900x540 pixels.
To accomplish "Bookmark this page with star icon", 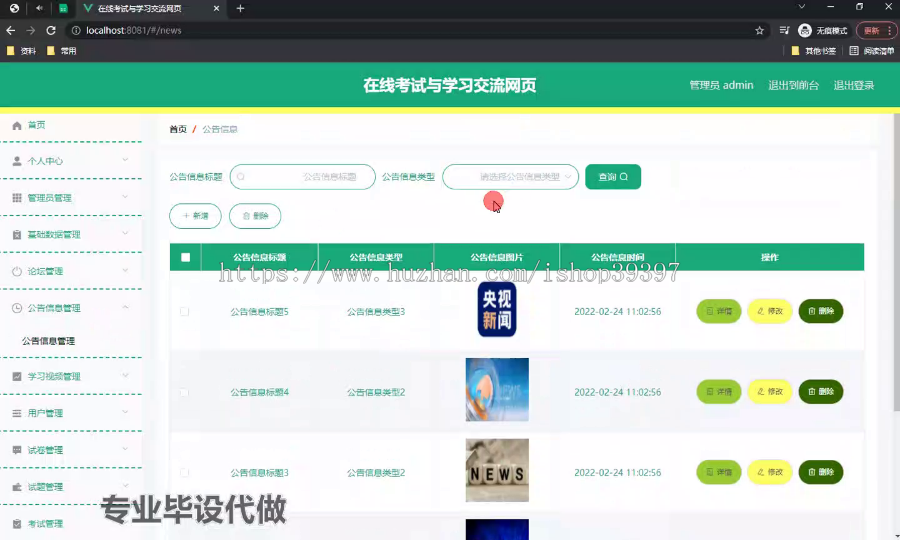I will [759, 30].
